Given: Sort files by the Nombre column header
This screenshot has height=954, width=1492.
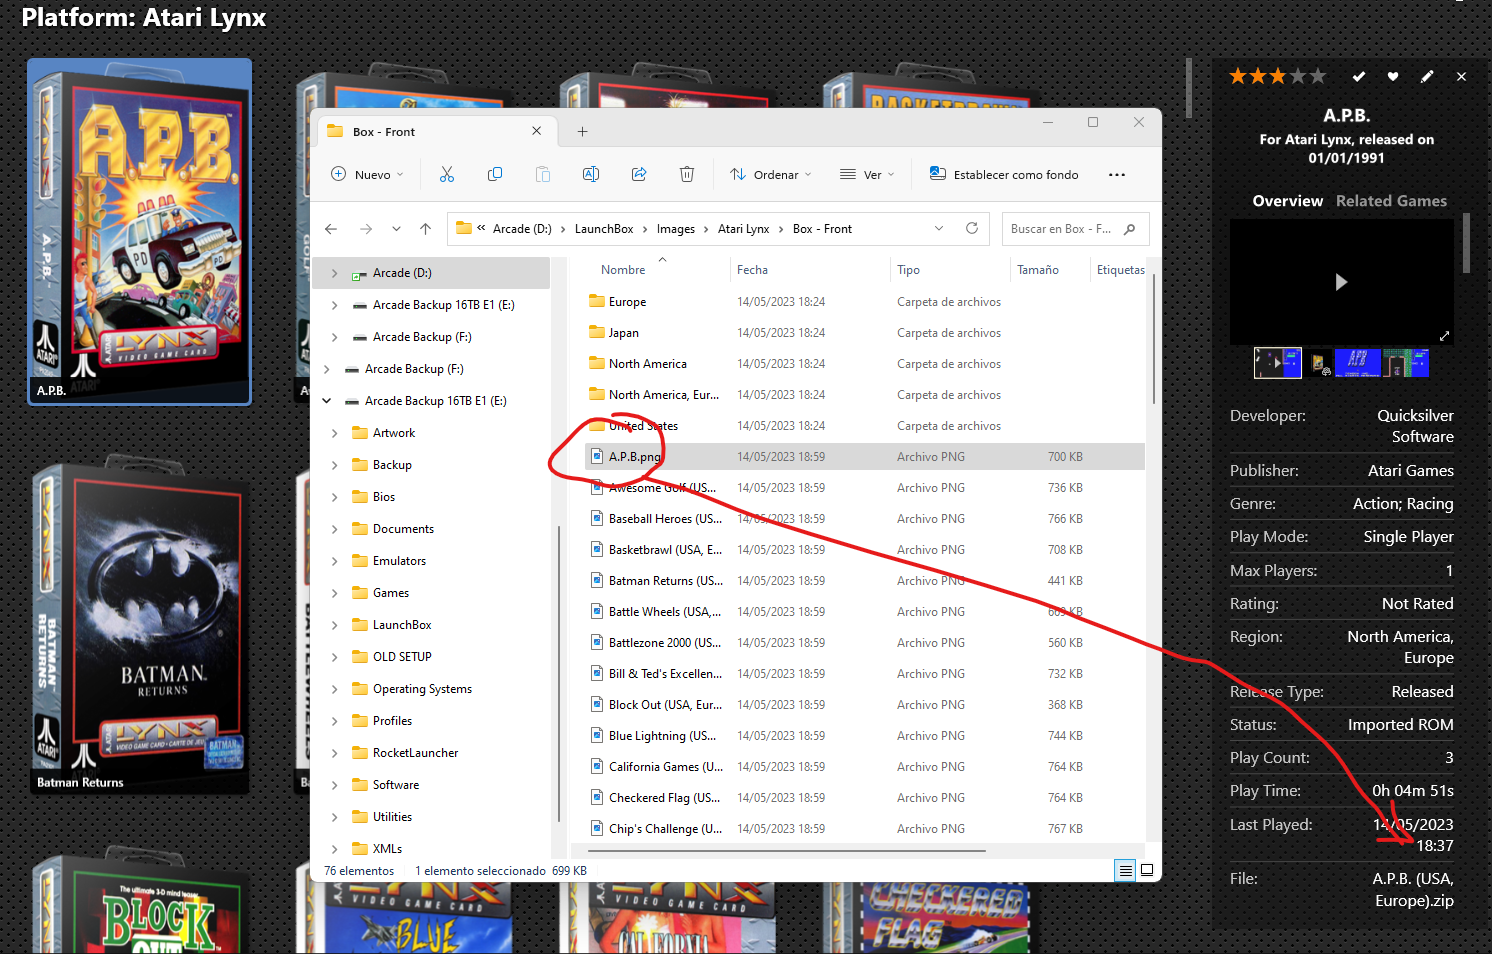Looking at the screenshot, I should (623, 270).
